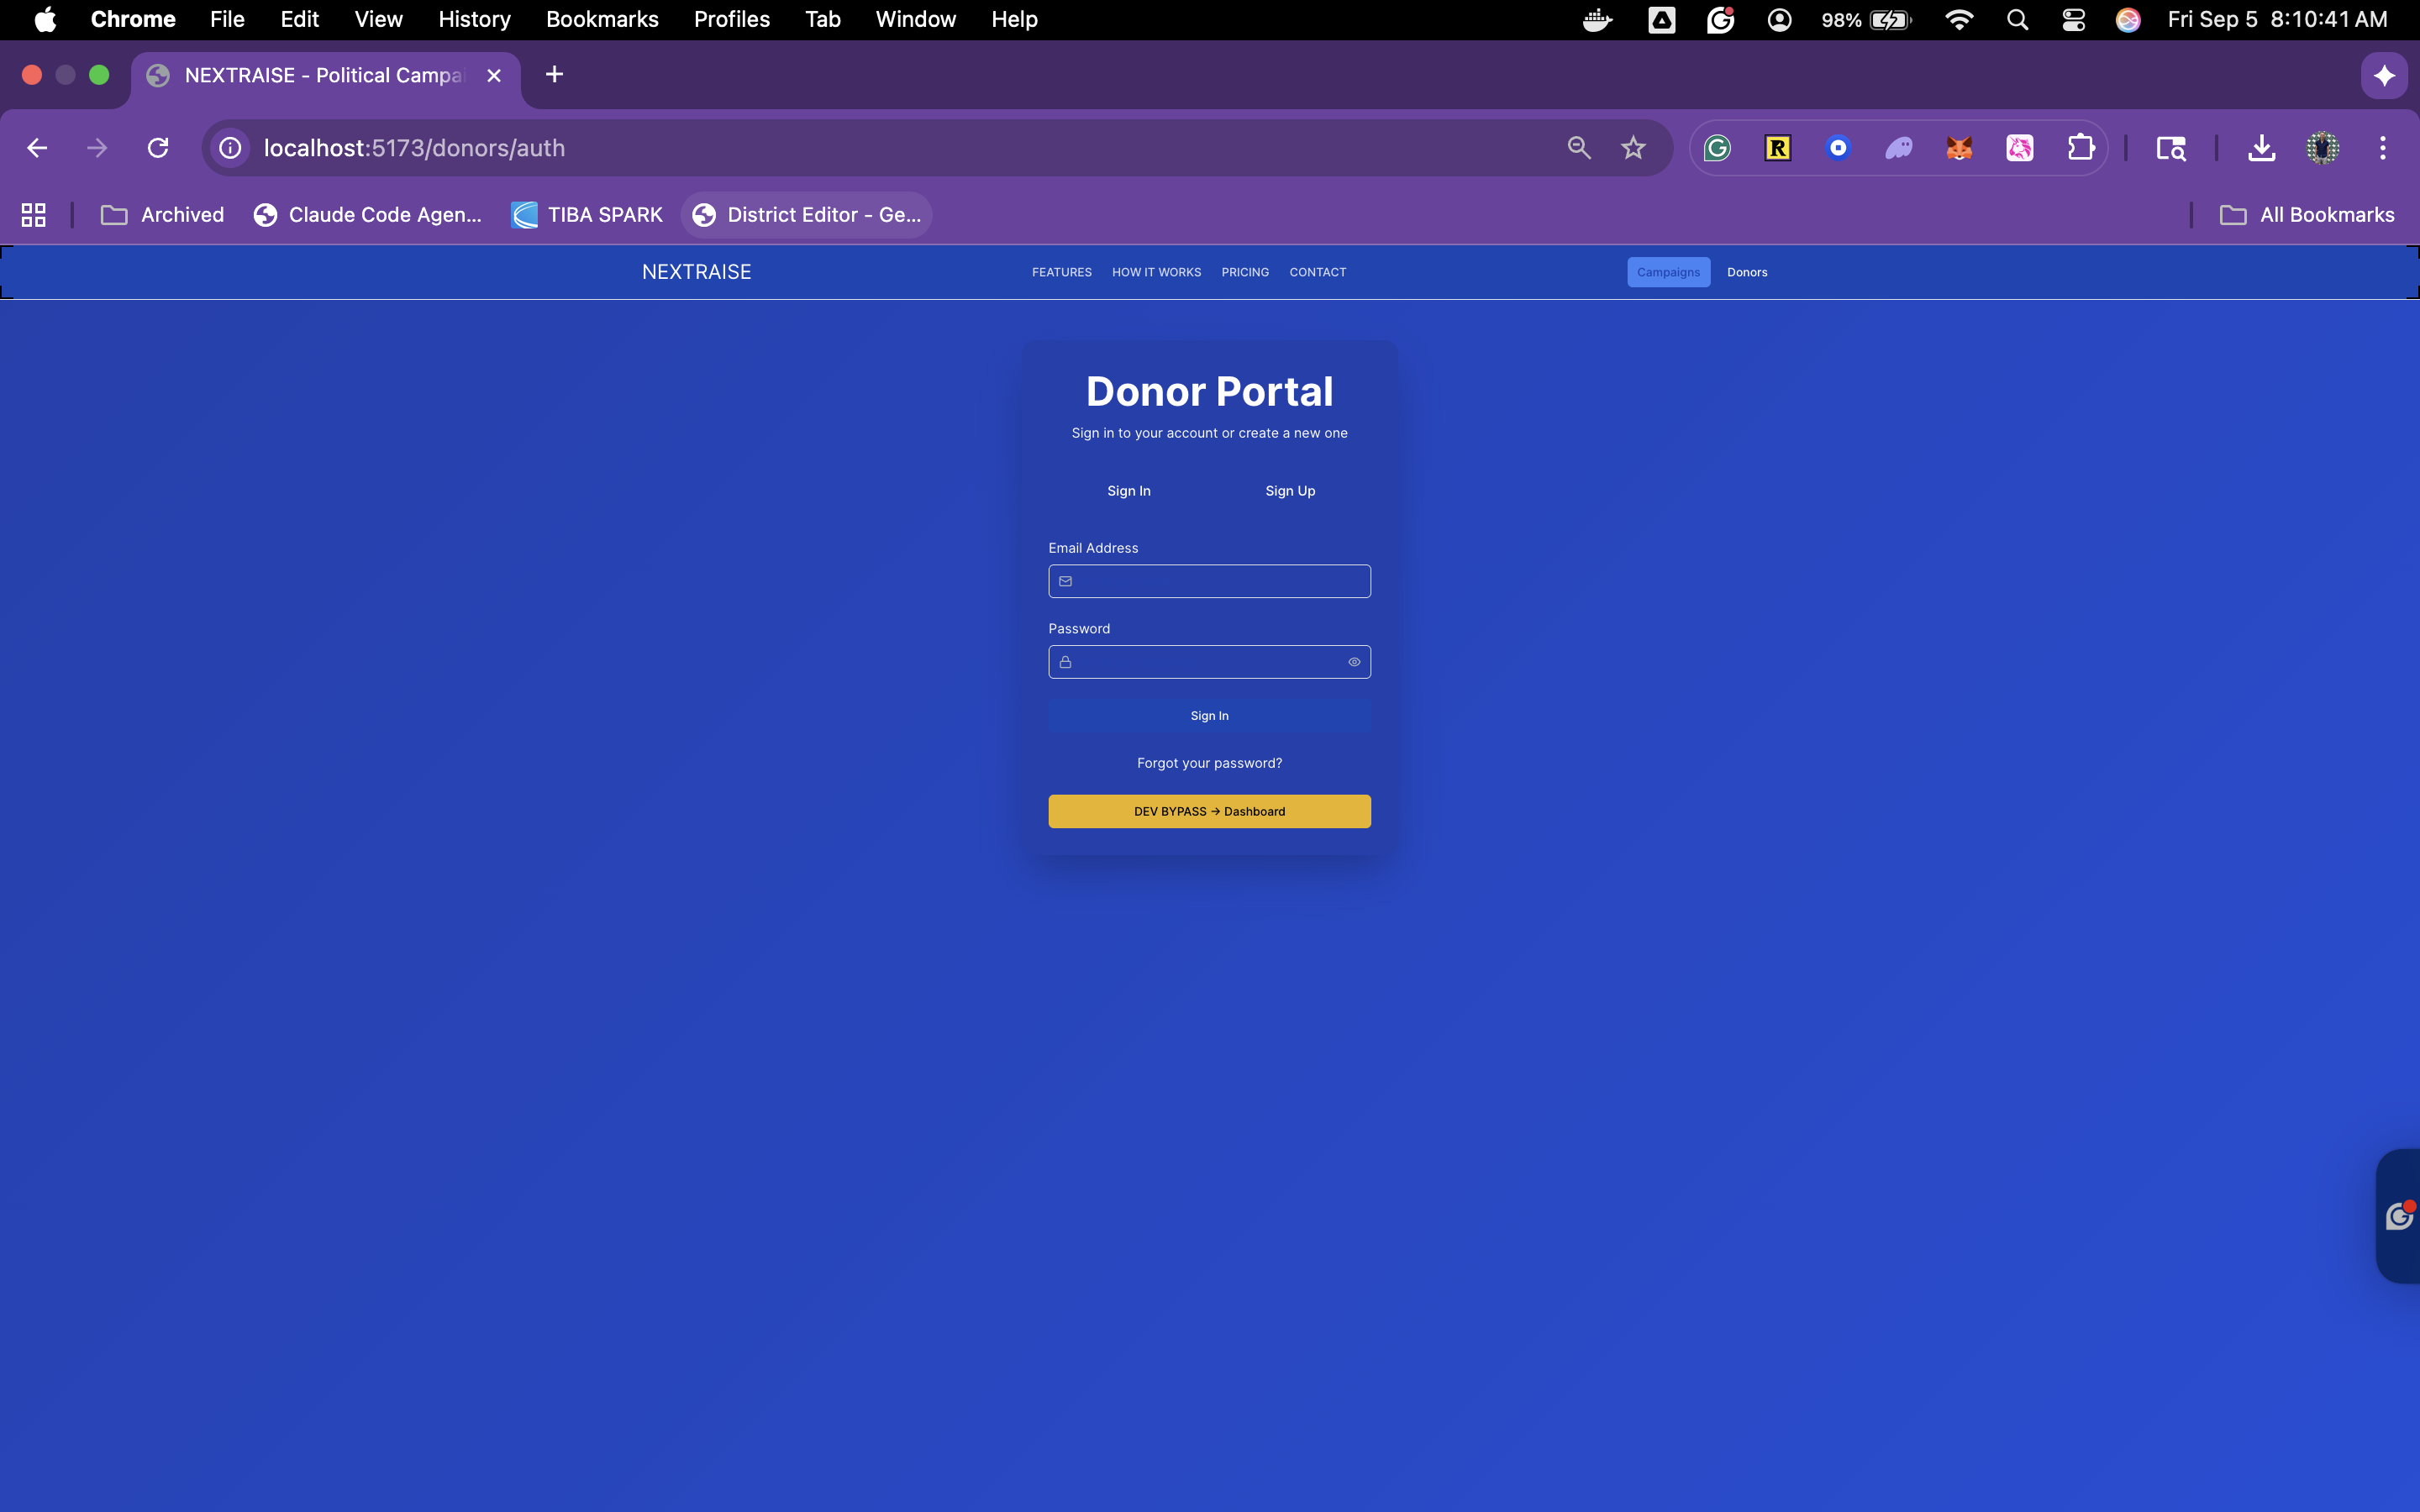Focus the Email Address field
This screenshot has height=1512, width=2420.
tap(1220, 581)
